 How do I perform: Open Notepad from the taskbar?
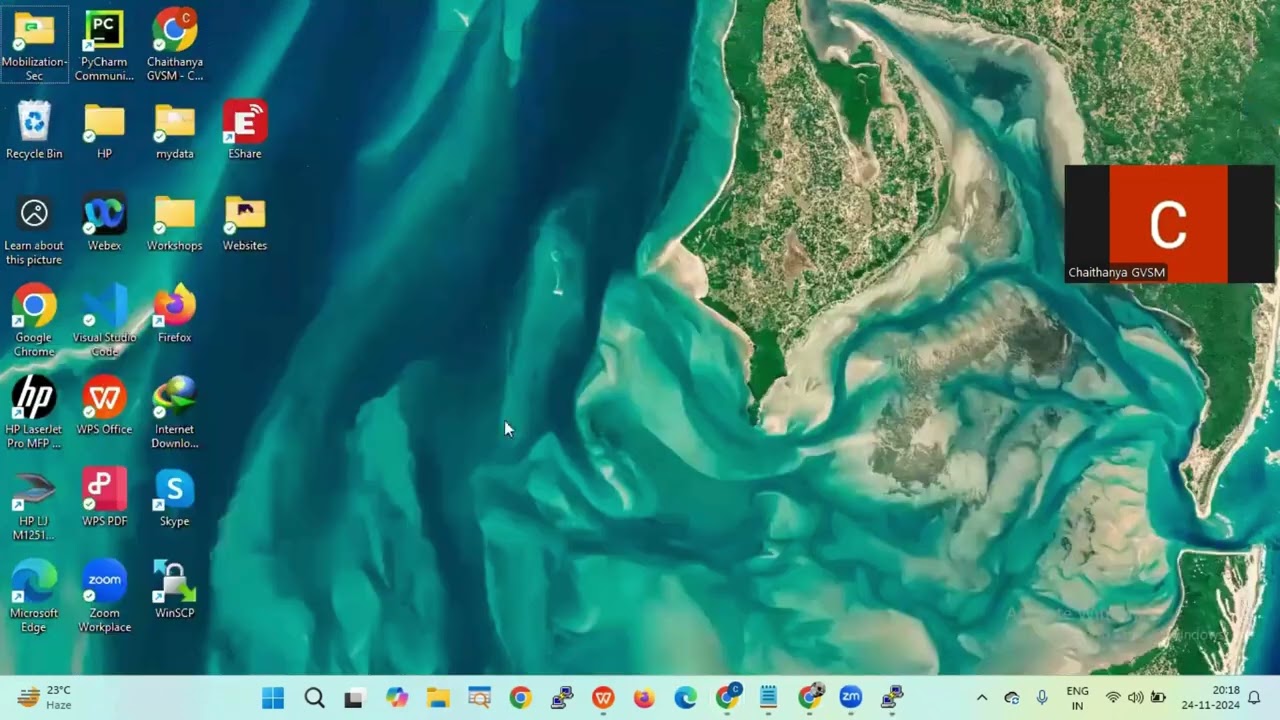pyautogui.click(x=768, y=698)
